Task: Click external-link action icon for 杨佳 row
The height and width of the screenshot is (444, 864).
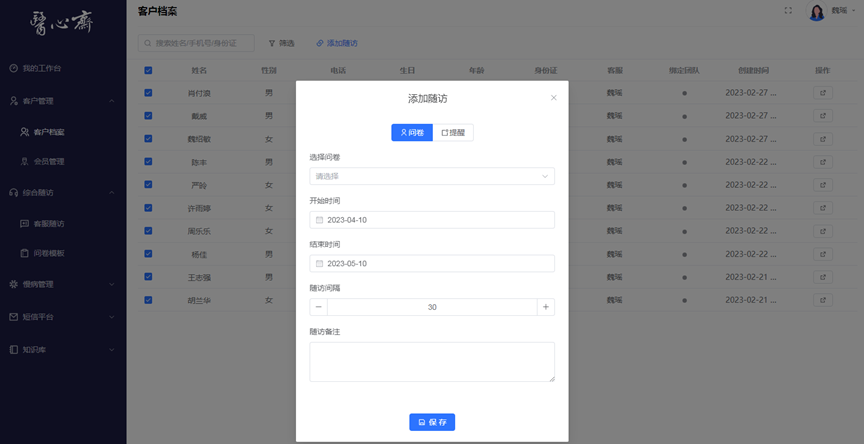Action: [x=823, y=254]
